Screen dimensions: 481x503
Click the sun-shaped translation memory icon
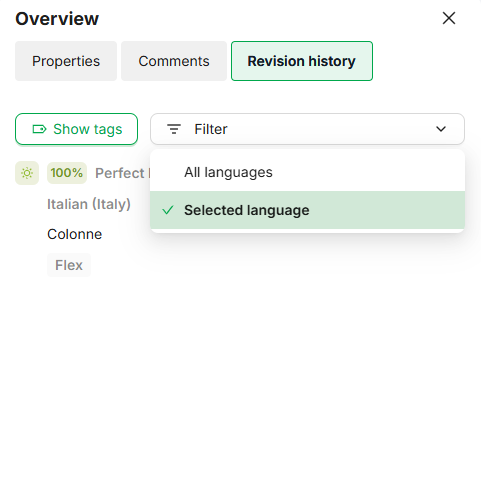pos(27,173)
